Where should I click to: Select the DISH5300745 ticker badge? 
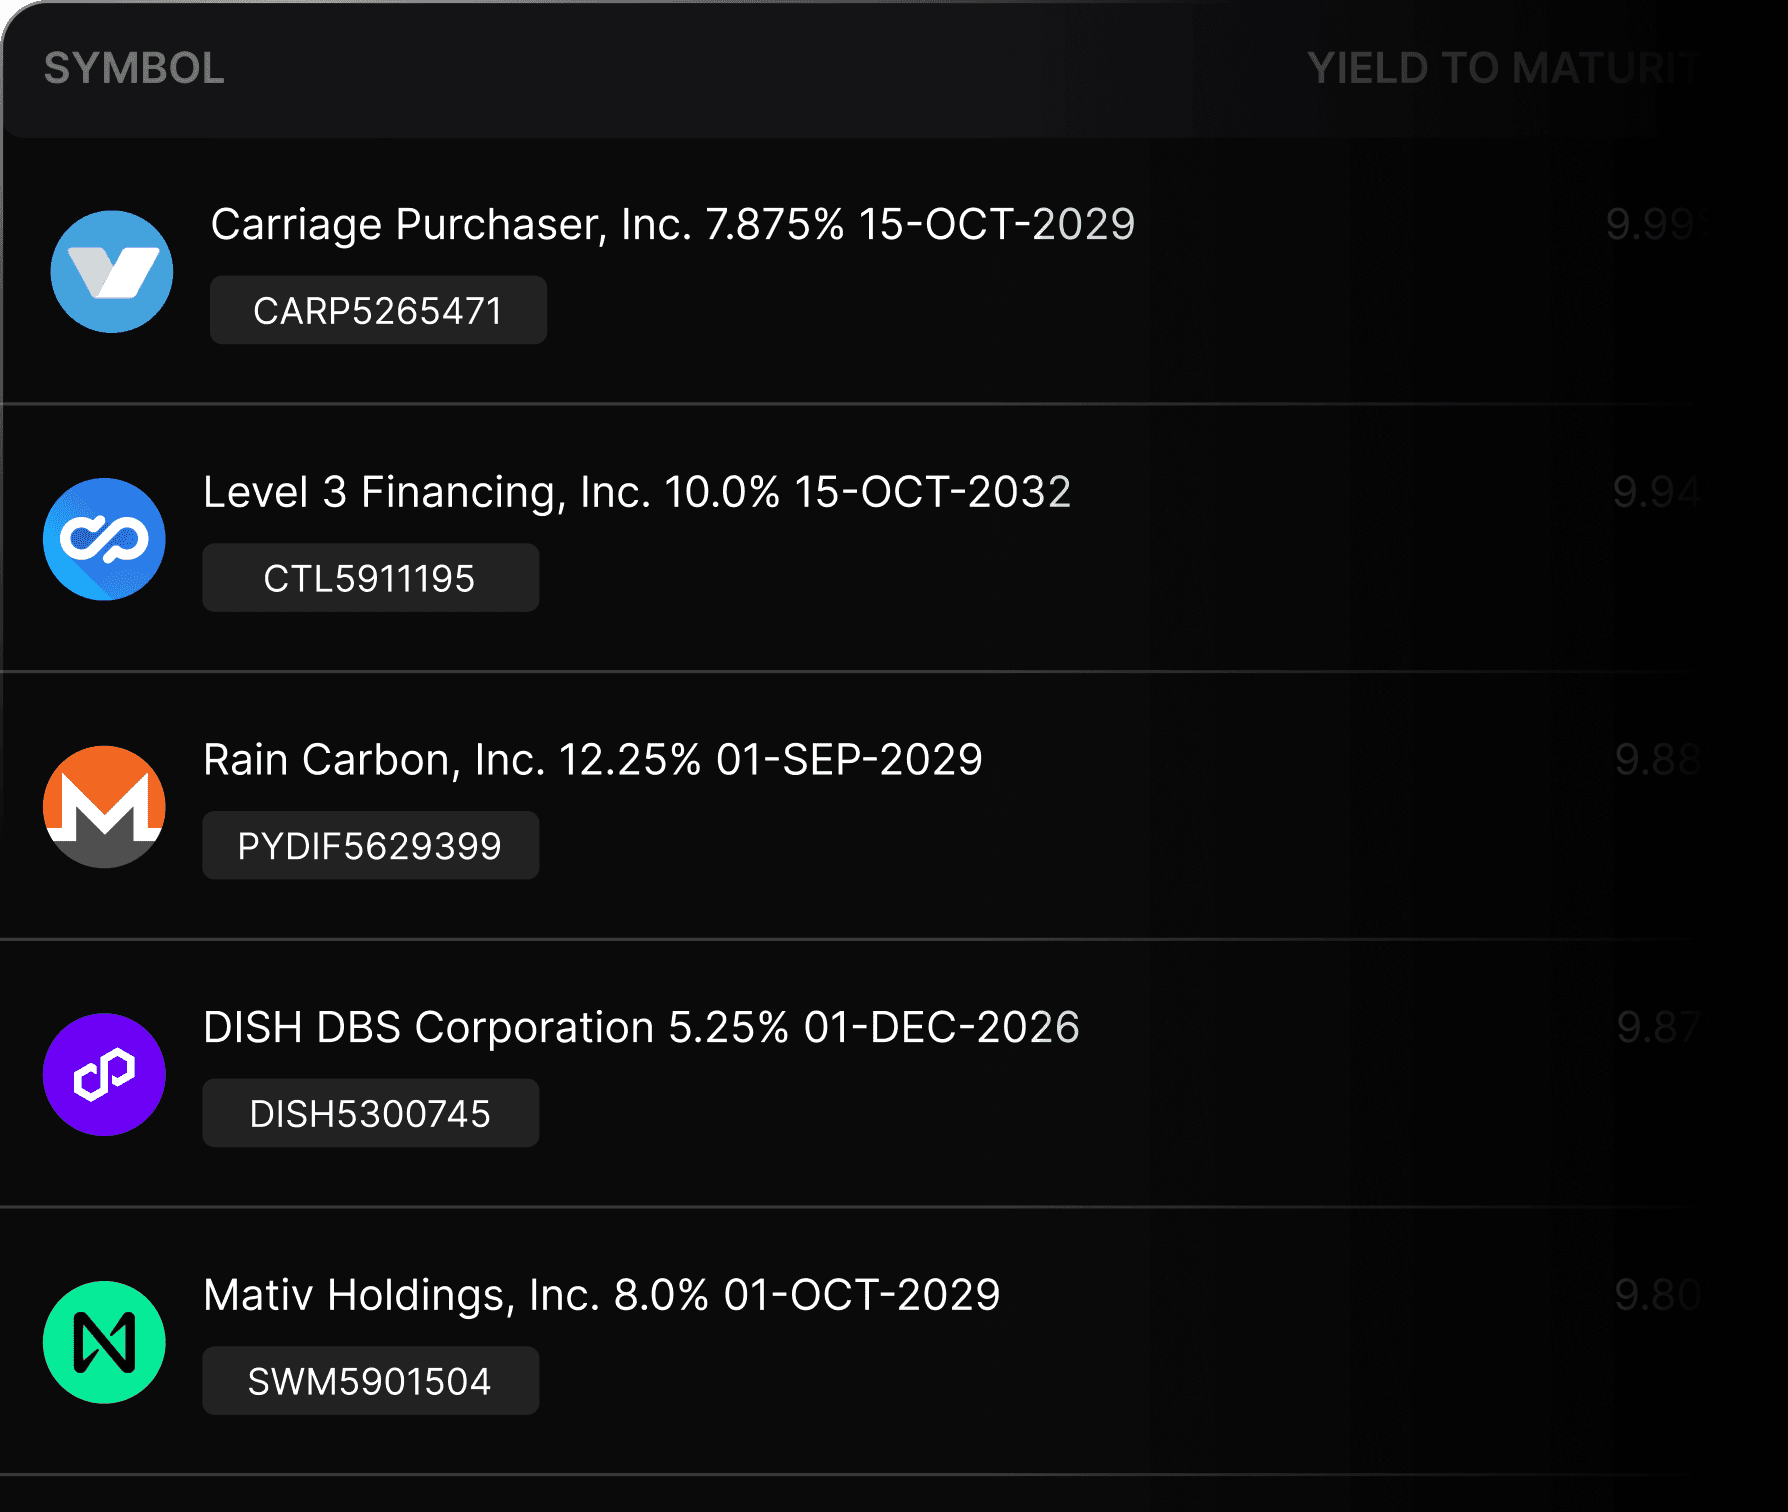coord(370,1114)
